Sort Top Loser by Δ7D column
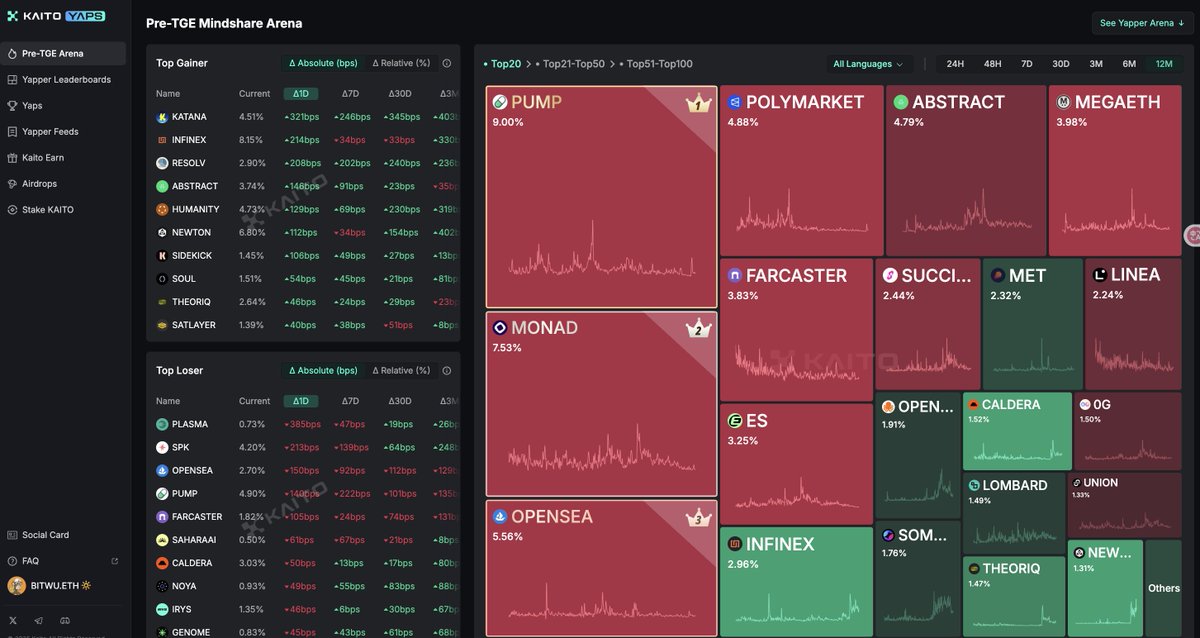 click(350, 401)
